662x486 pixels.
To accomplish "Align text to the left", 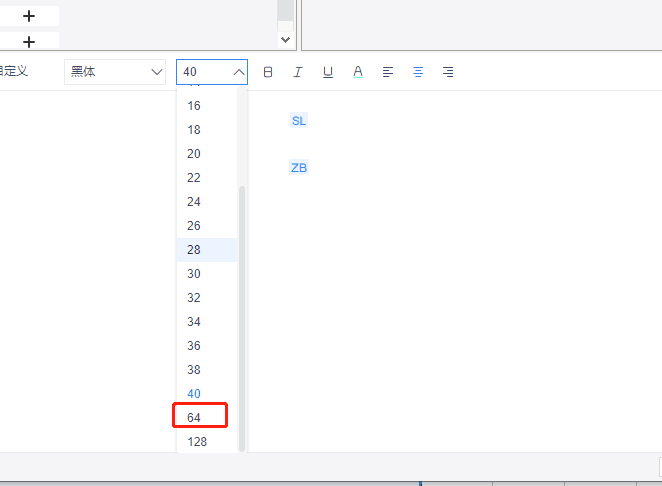I will (x=388, y=72).
